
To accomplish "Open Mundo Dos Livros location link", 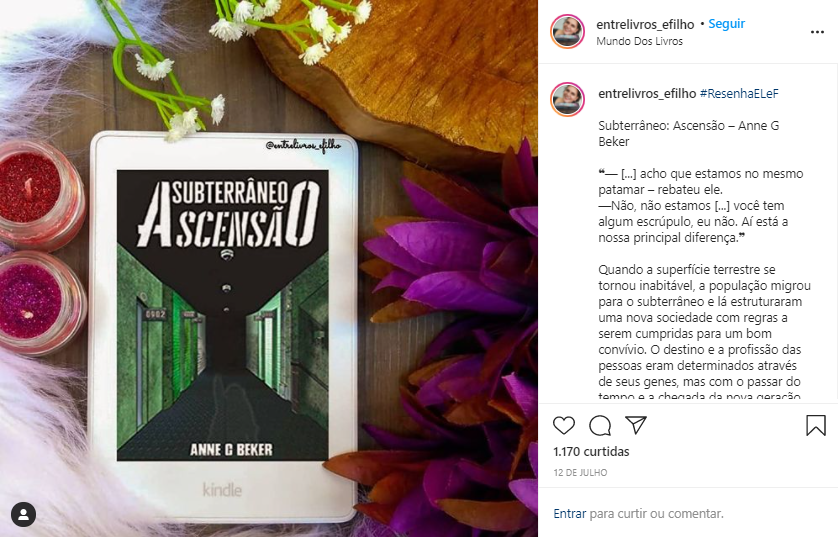I will click(639, 41).
